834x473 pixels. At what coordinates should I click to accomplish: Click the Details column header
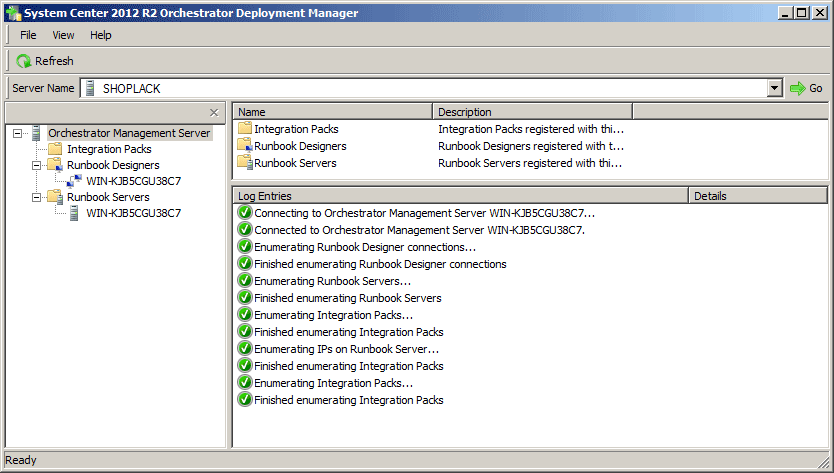pos(758,196)
